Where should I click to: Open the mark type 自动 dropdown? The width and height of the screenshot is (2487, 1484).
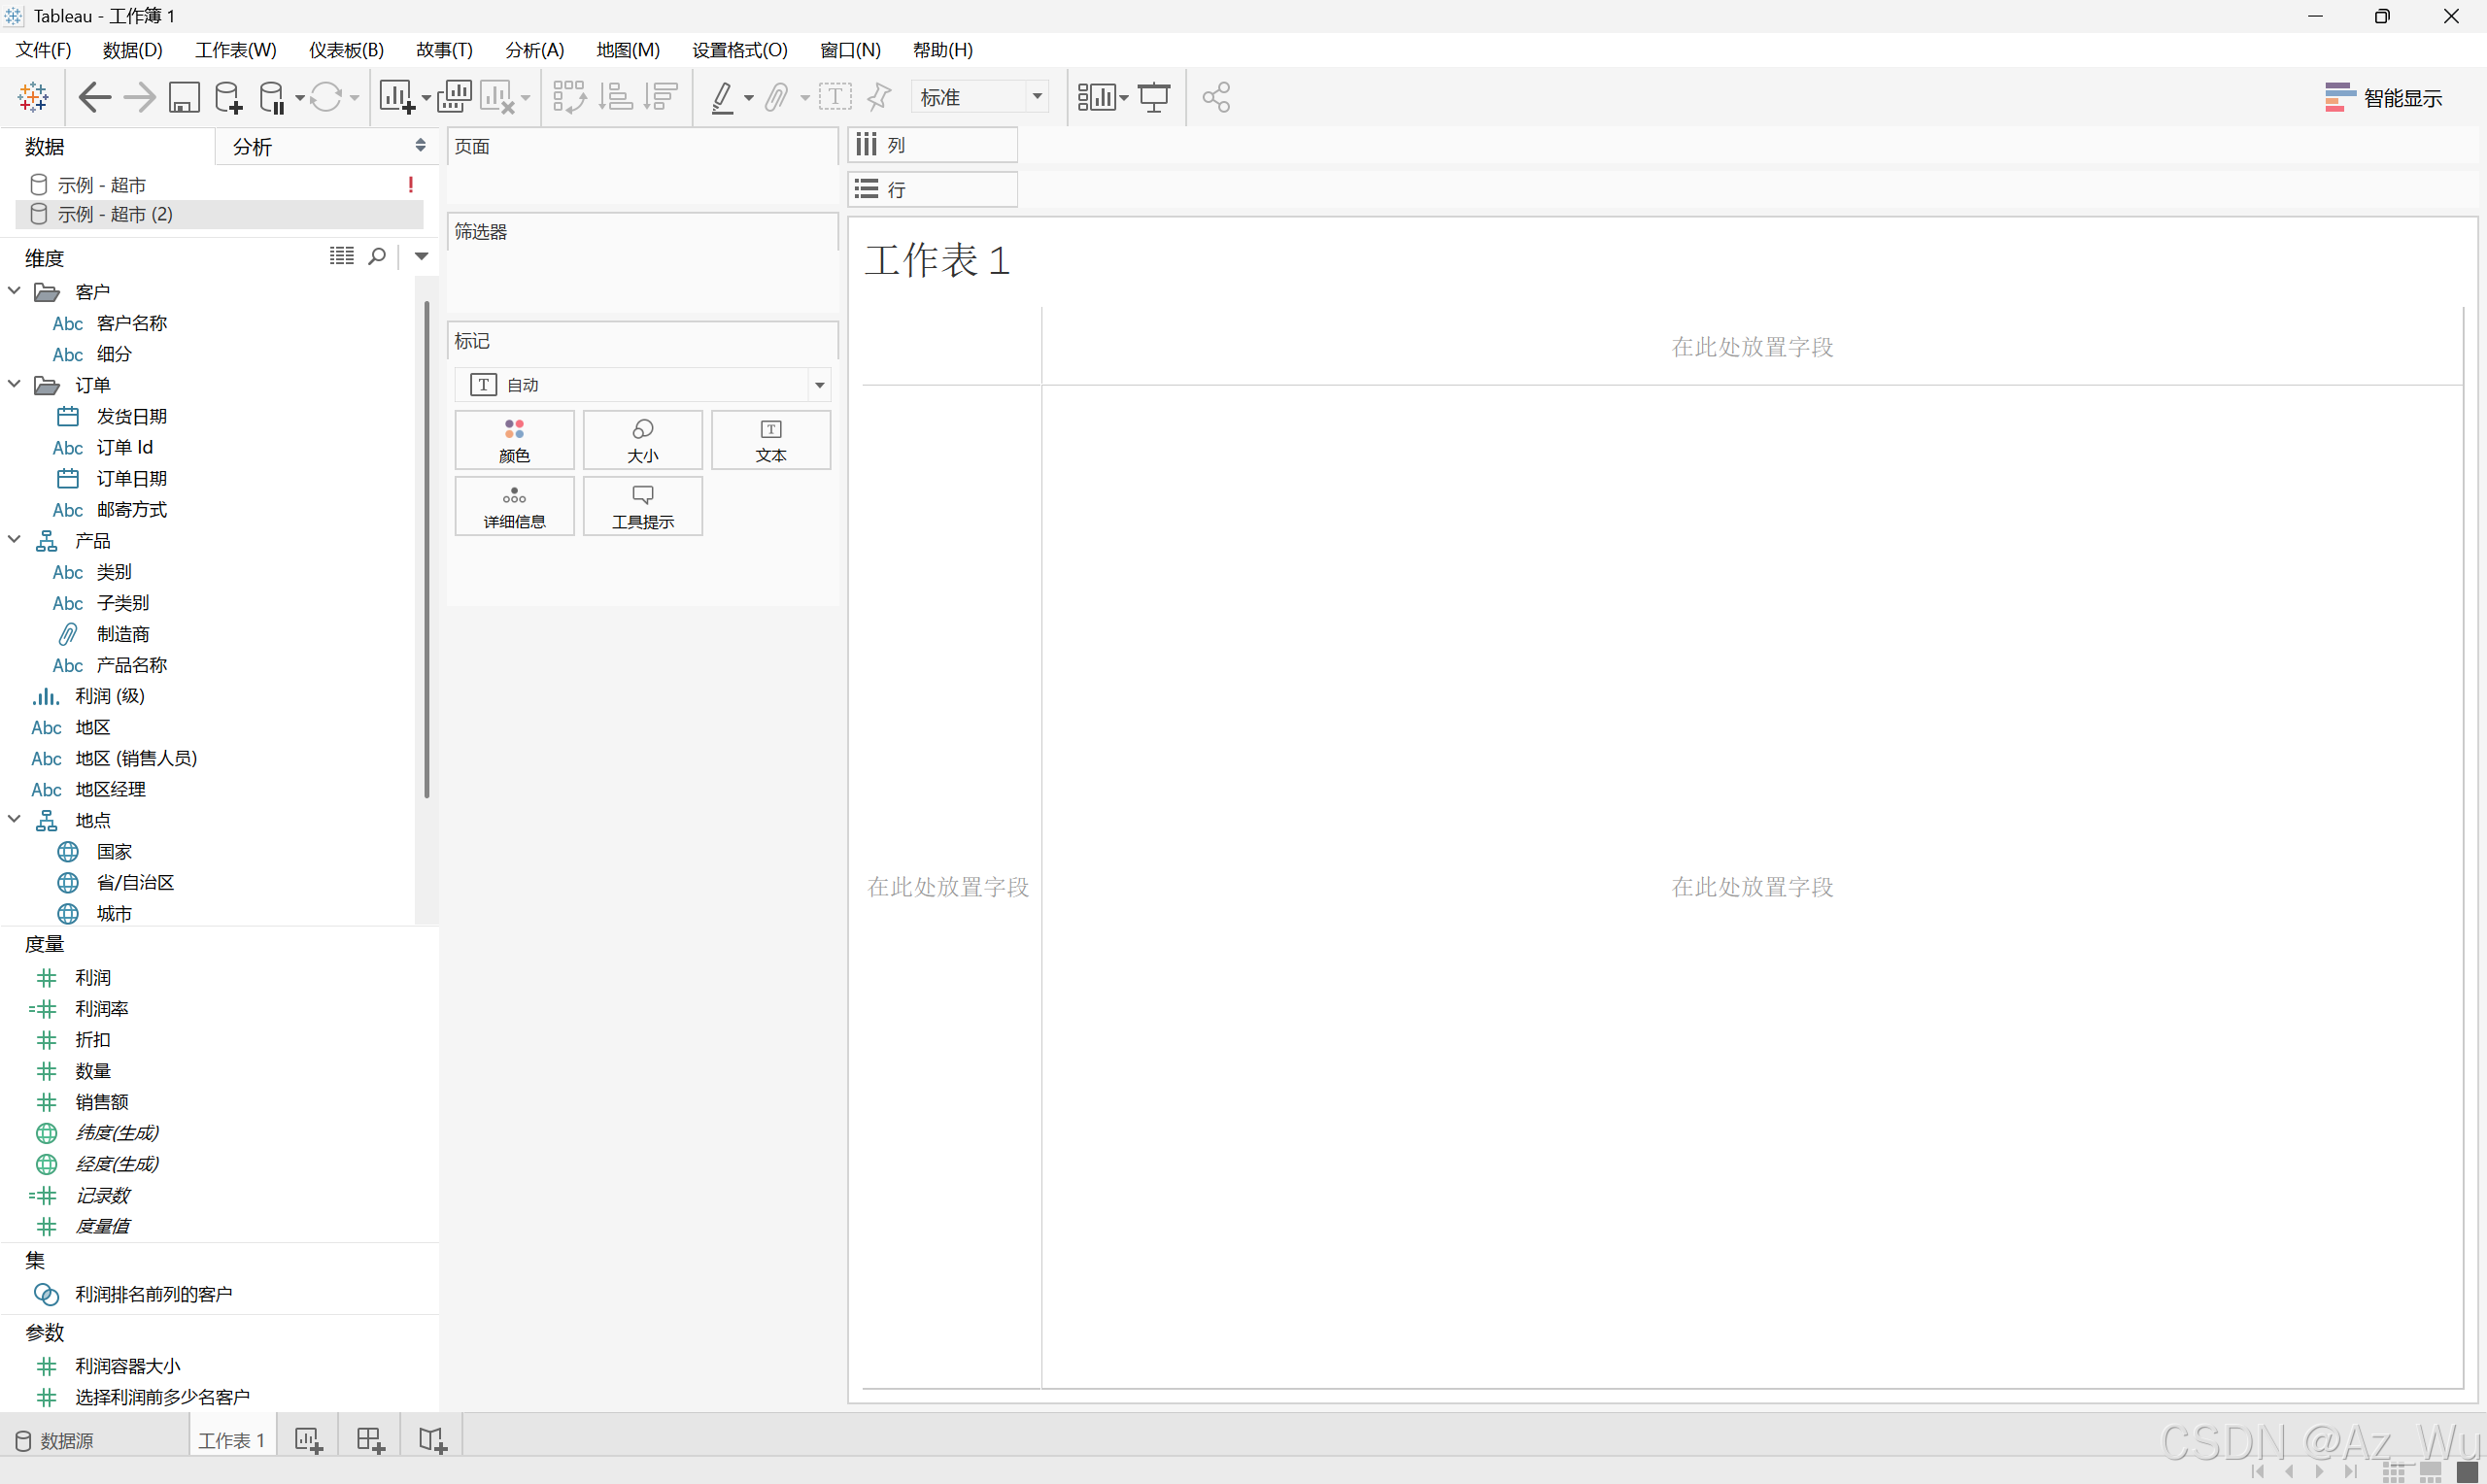(x=819, y=385)
